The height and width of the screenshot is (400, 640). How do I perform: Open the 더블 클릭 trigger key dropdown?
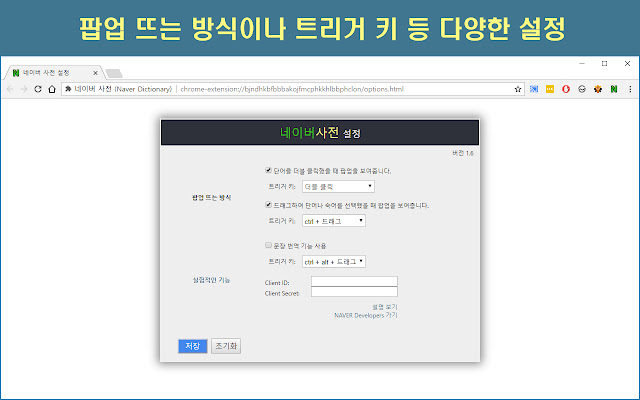point(338,187)
